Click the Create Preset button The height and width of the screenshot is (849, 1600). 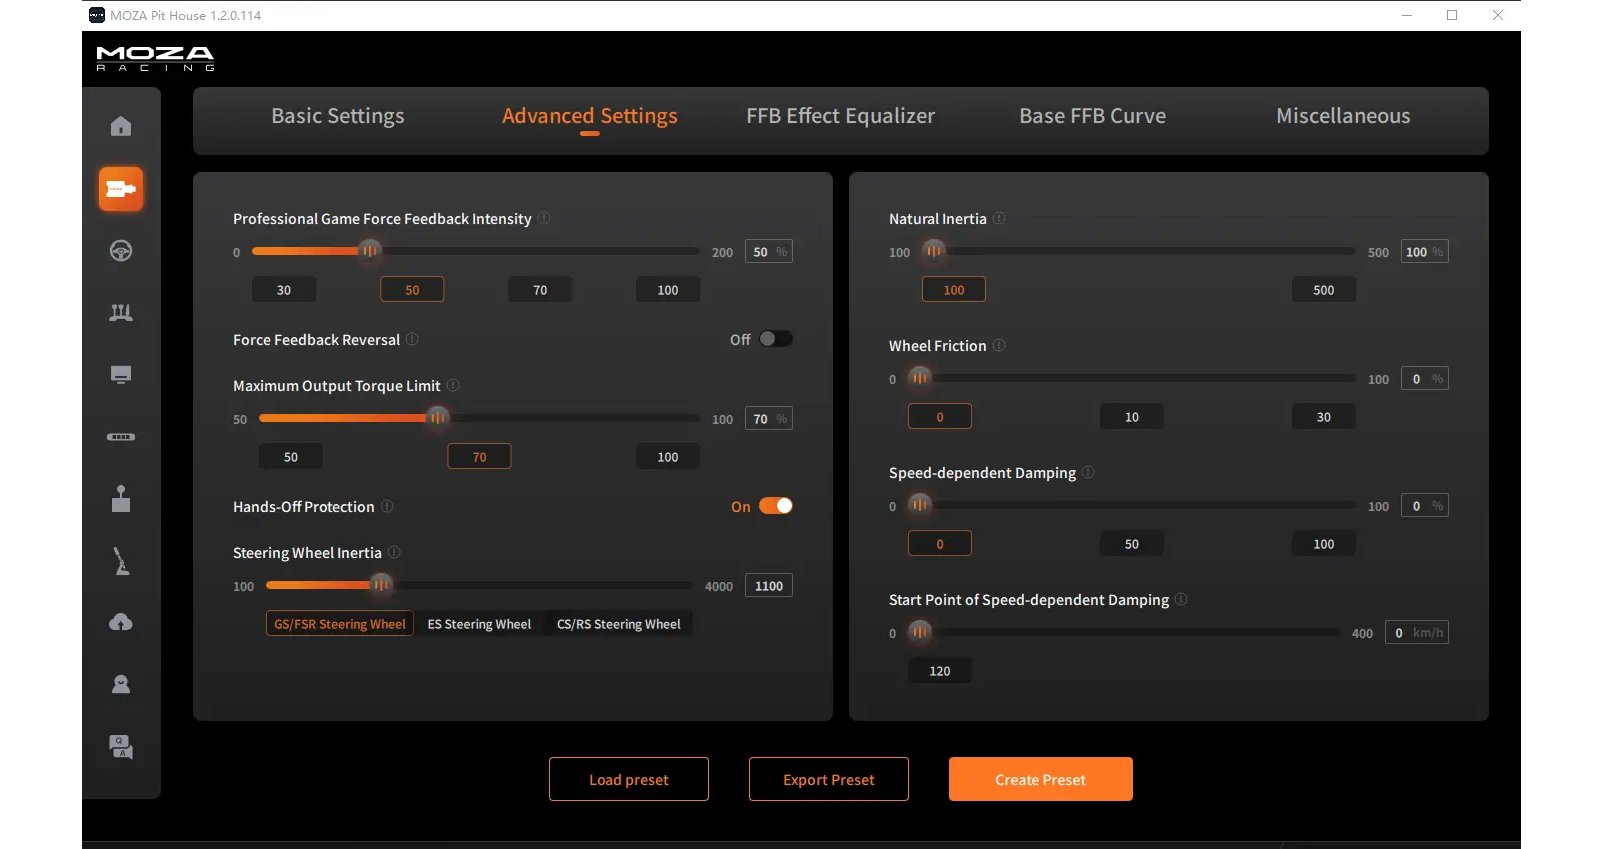[1040, 779]
